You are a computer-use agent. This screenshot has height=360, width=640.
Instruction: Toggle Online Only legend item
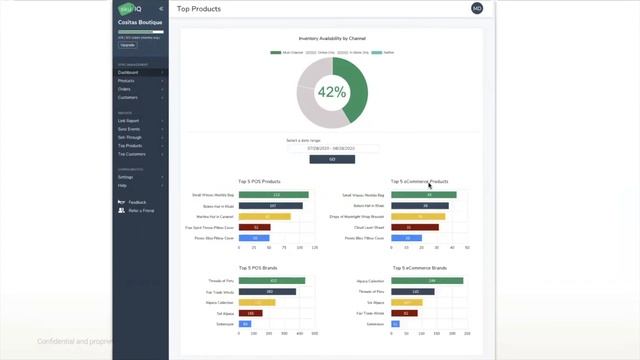(320, 53)
